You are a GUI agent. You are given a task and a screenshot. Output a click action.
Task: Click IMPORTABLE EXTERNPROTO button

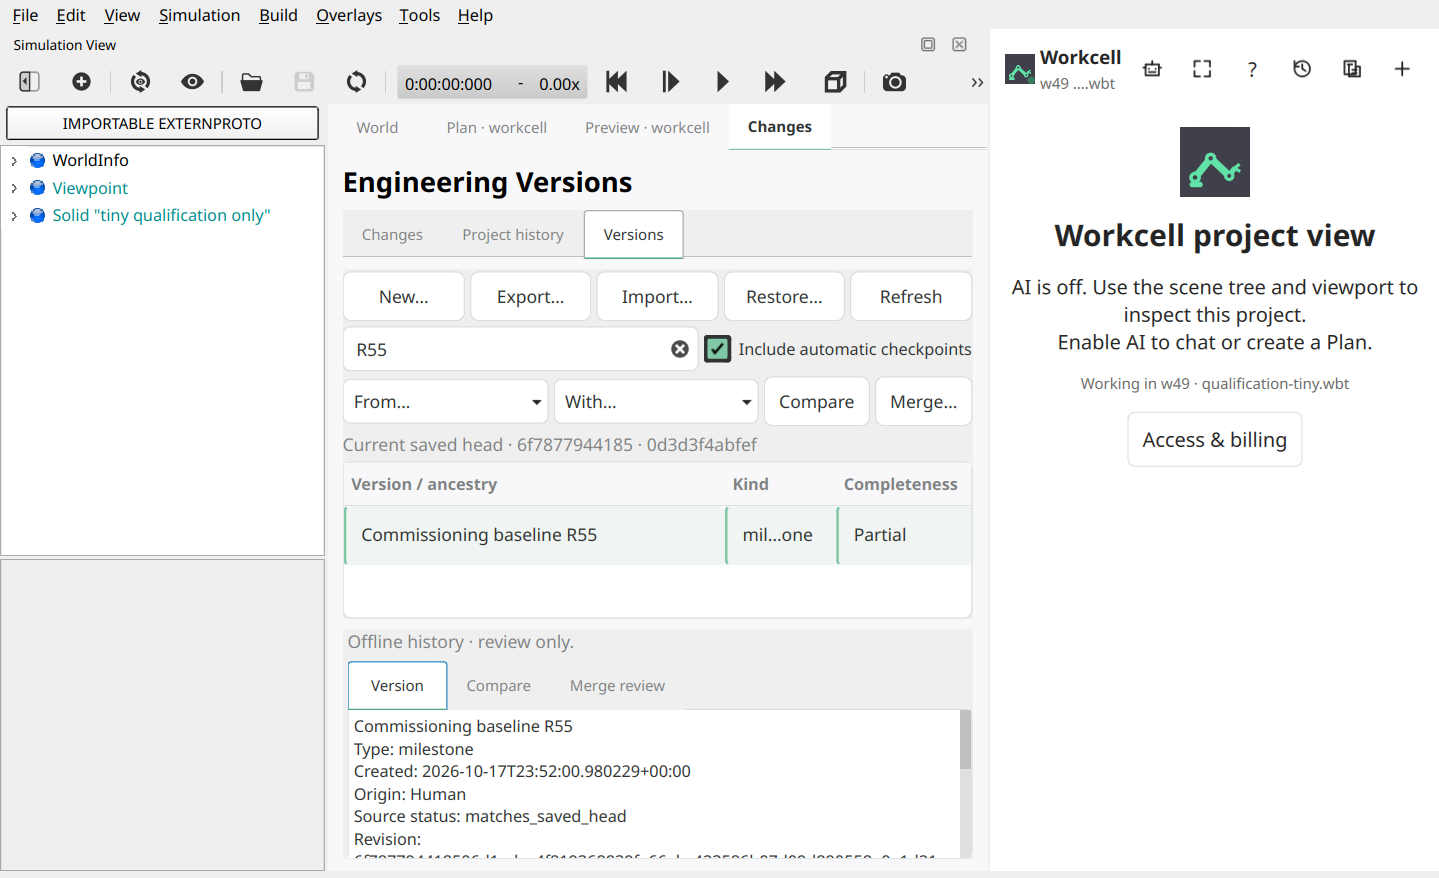pyautogui.click(x=162, y=123)
